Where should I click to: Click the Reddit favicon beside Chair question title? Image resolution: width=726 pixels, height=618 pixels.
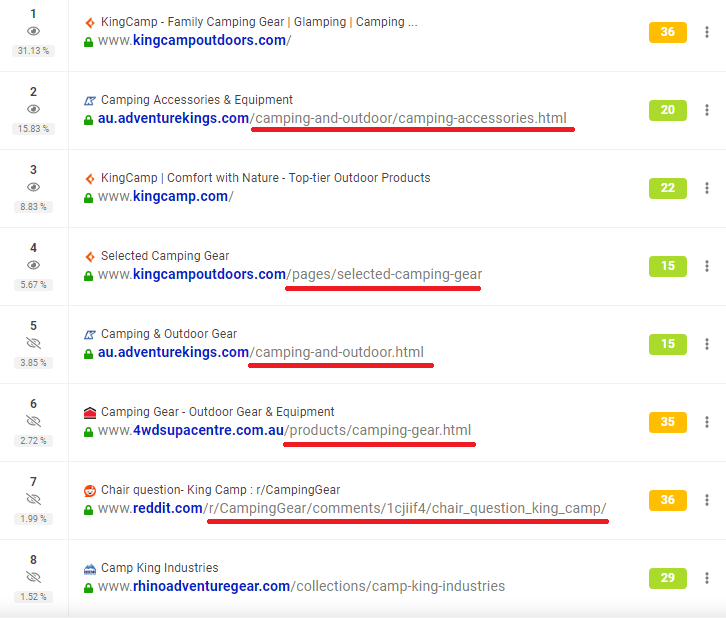click(90, 490)
